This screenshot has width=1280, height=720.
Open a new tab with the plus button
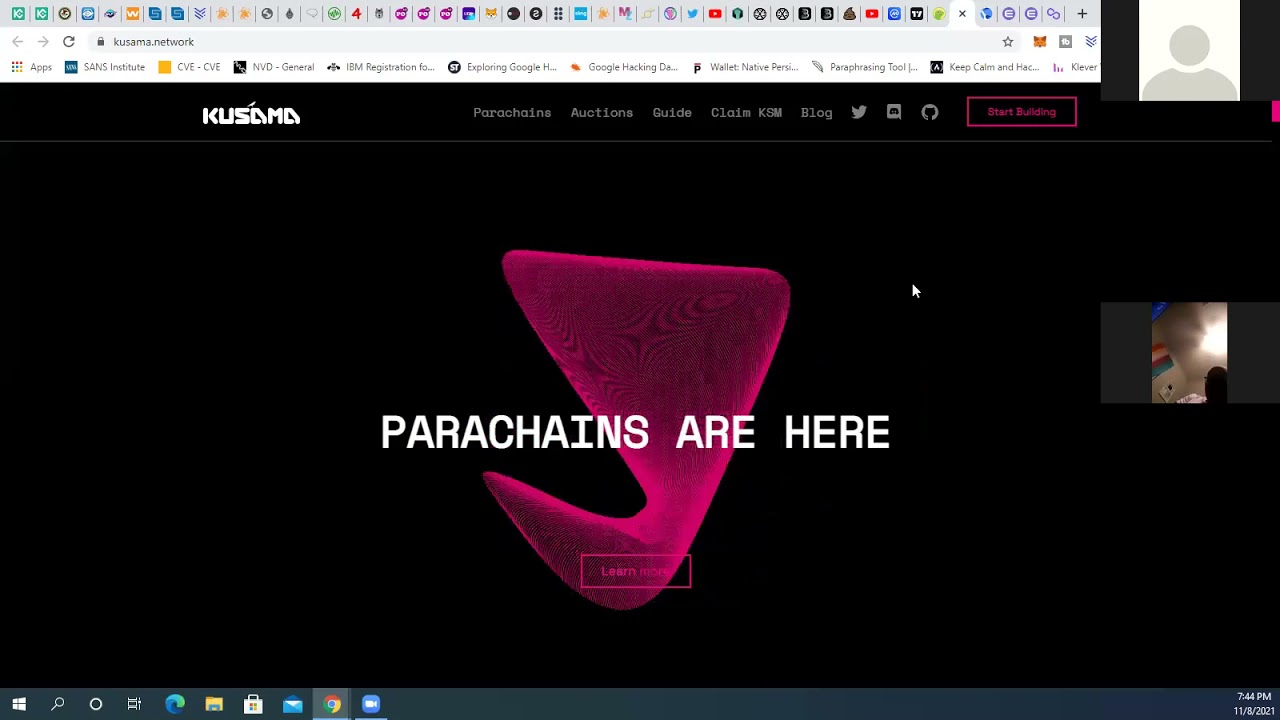coord(1082,14)
